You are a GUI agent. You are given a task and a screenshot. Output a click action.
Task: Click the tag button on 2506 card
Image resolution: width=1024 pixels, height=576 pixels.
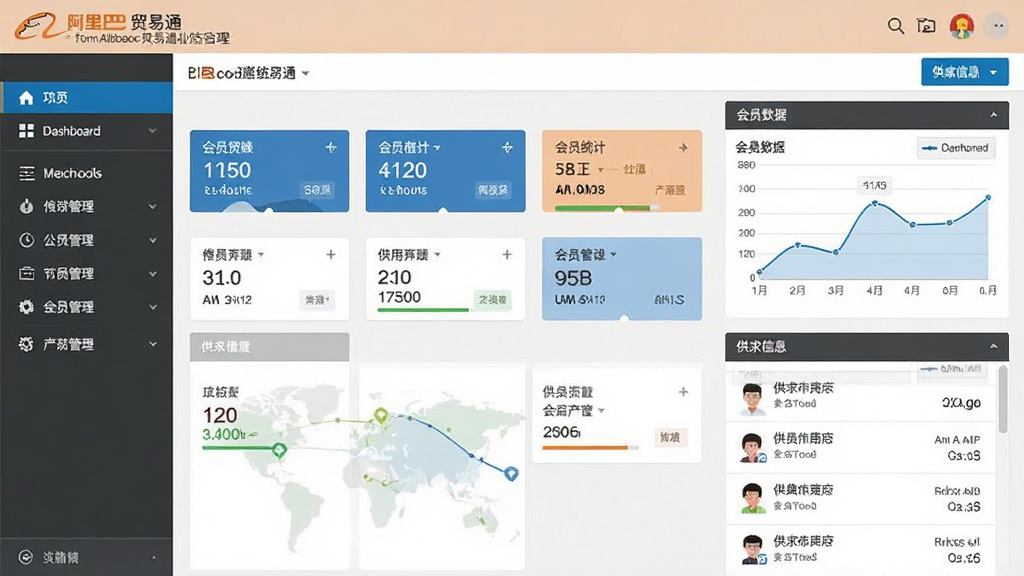(x=669, y=438)
